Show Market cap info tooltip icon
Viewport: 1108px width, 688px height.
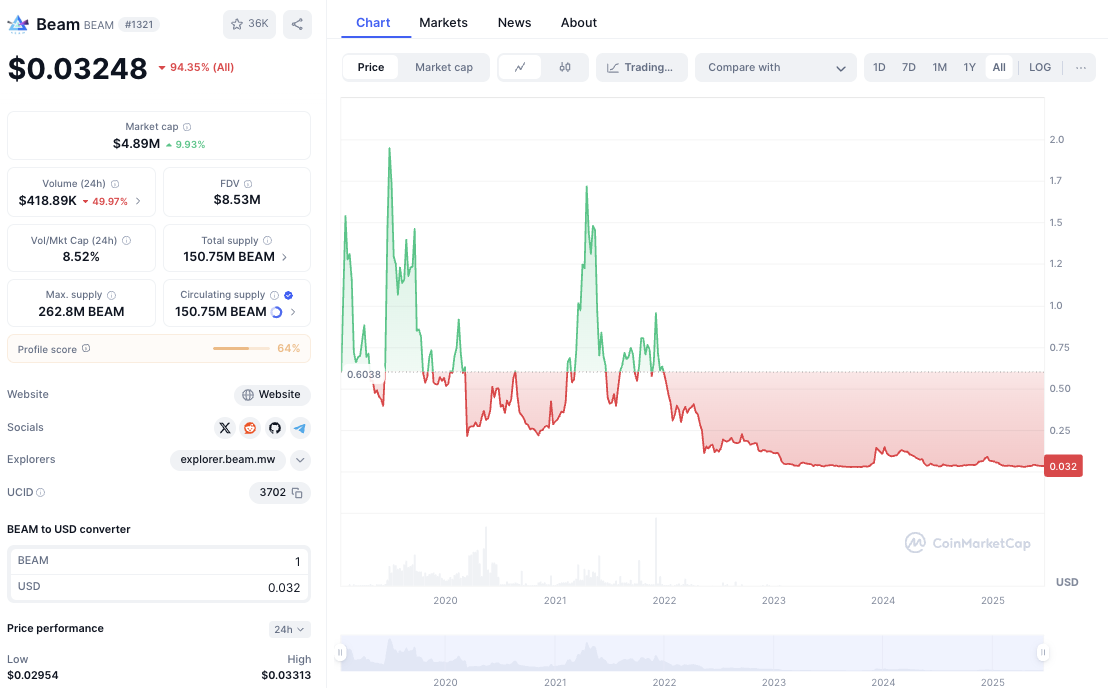(187, 127)
